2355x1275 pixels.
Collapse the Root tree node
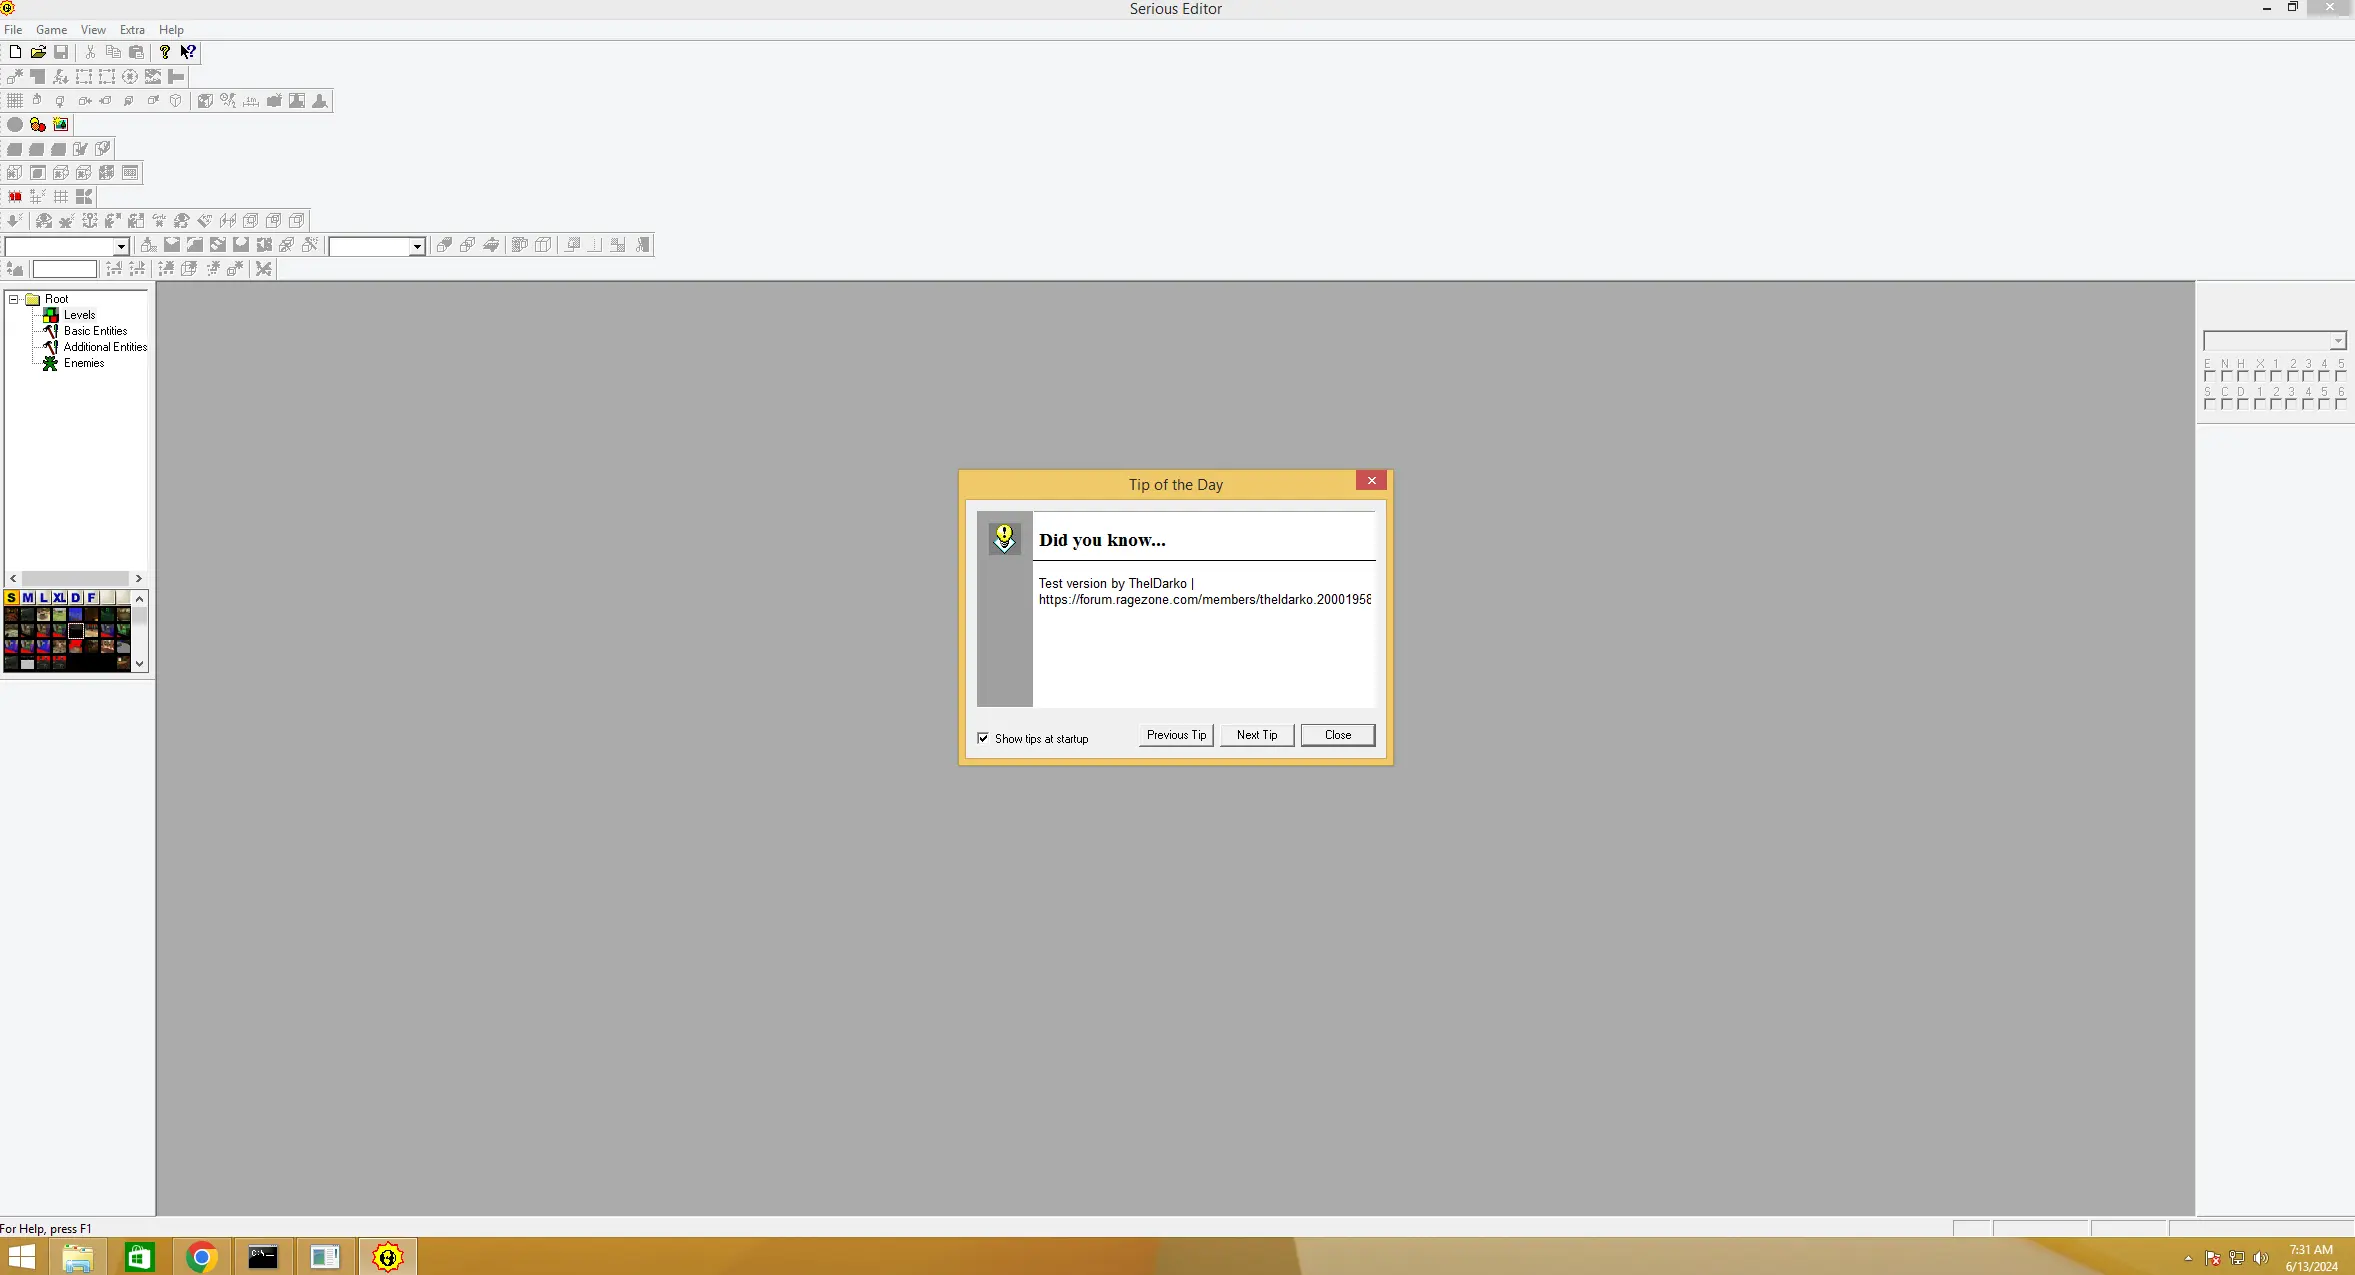[14, 299]
